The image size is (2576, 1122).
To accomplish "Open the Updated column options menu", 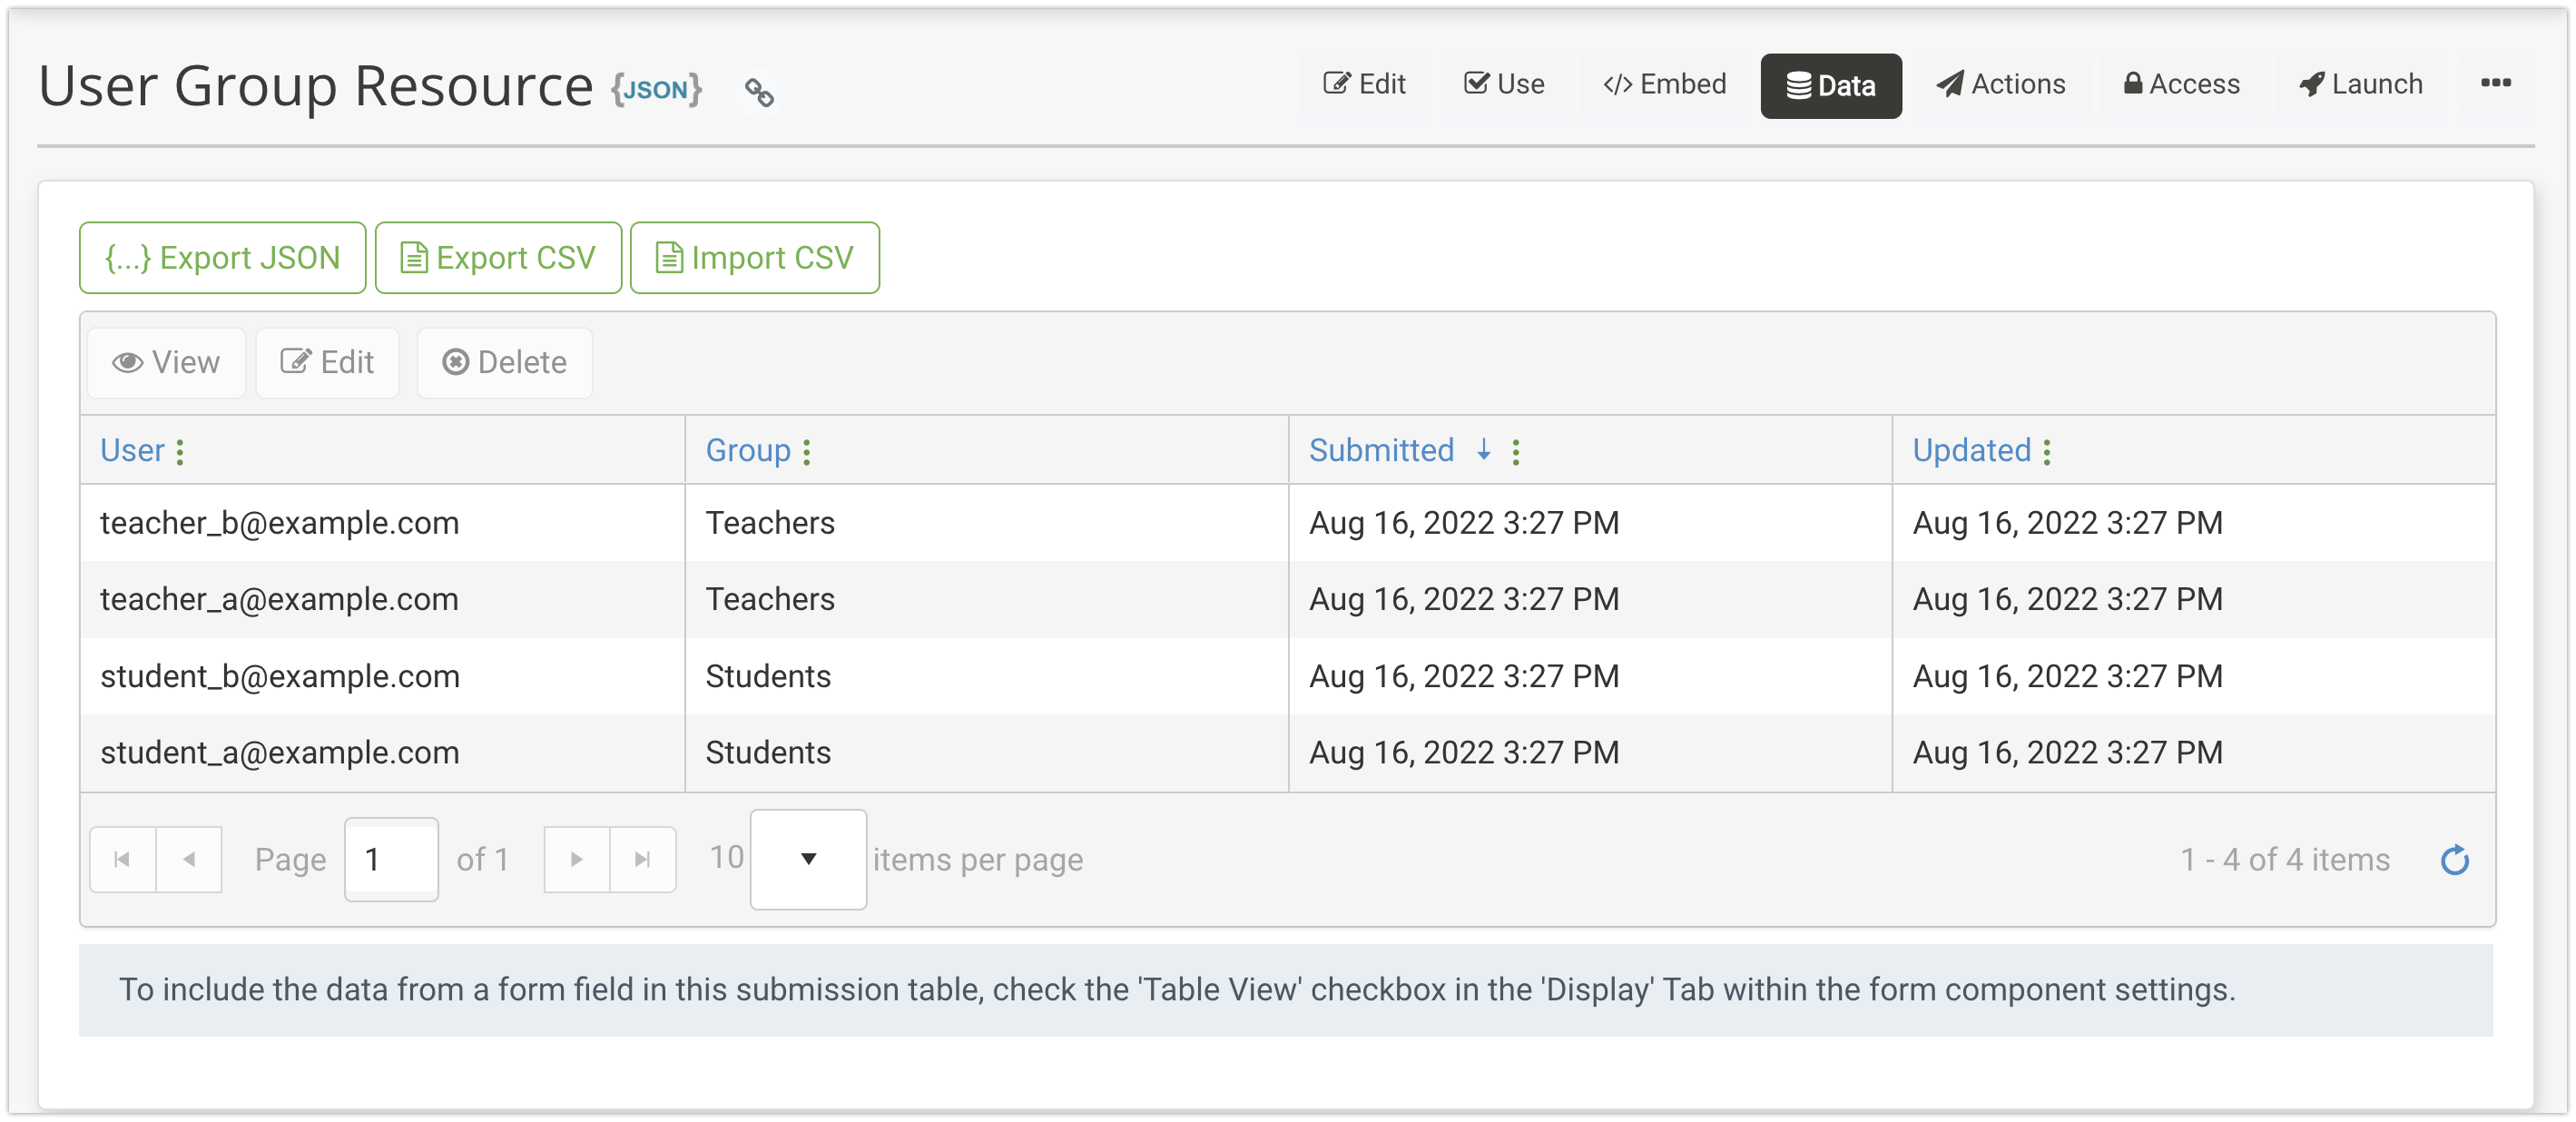I will click(x=2047, y=452).
